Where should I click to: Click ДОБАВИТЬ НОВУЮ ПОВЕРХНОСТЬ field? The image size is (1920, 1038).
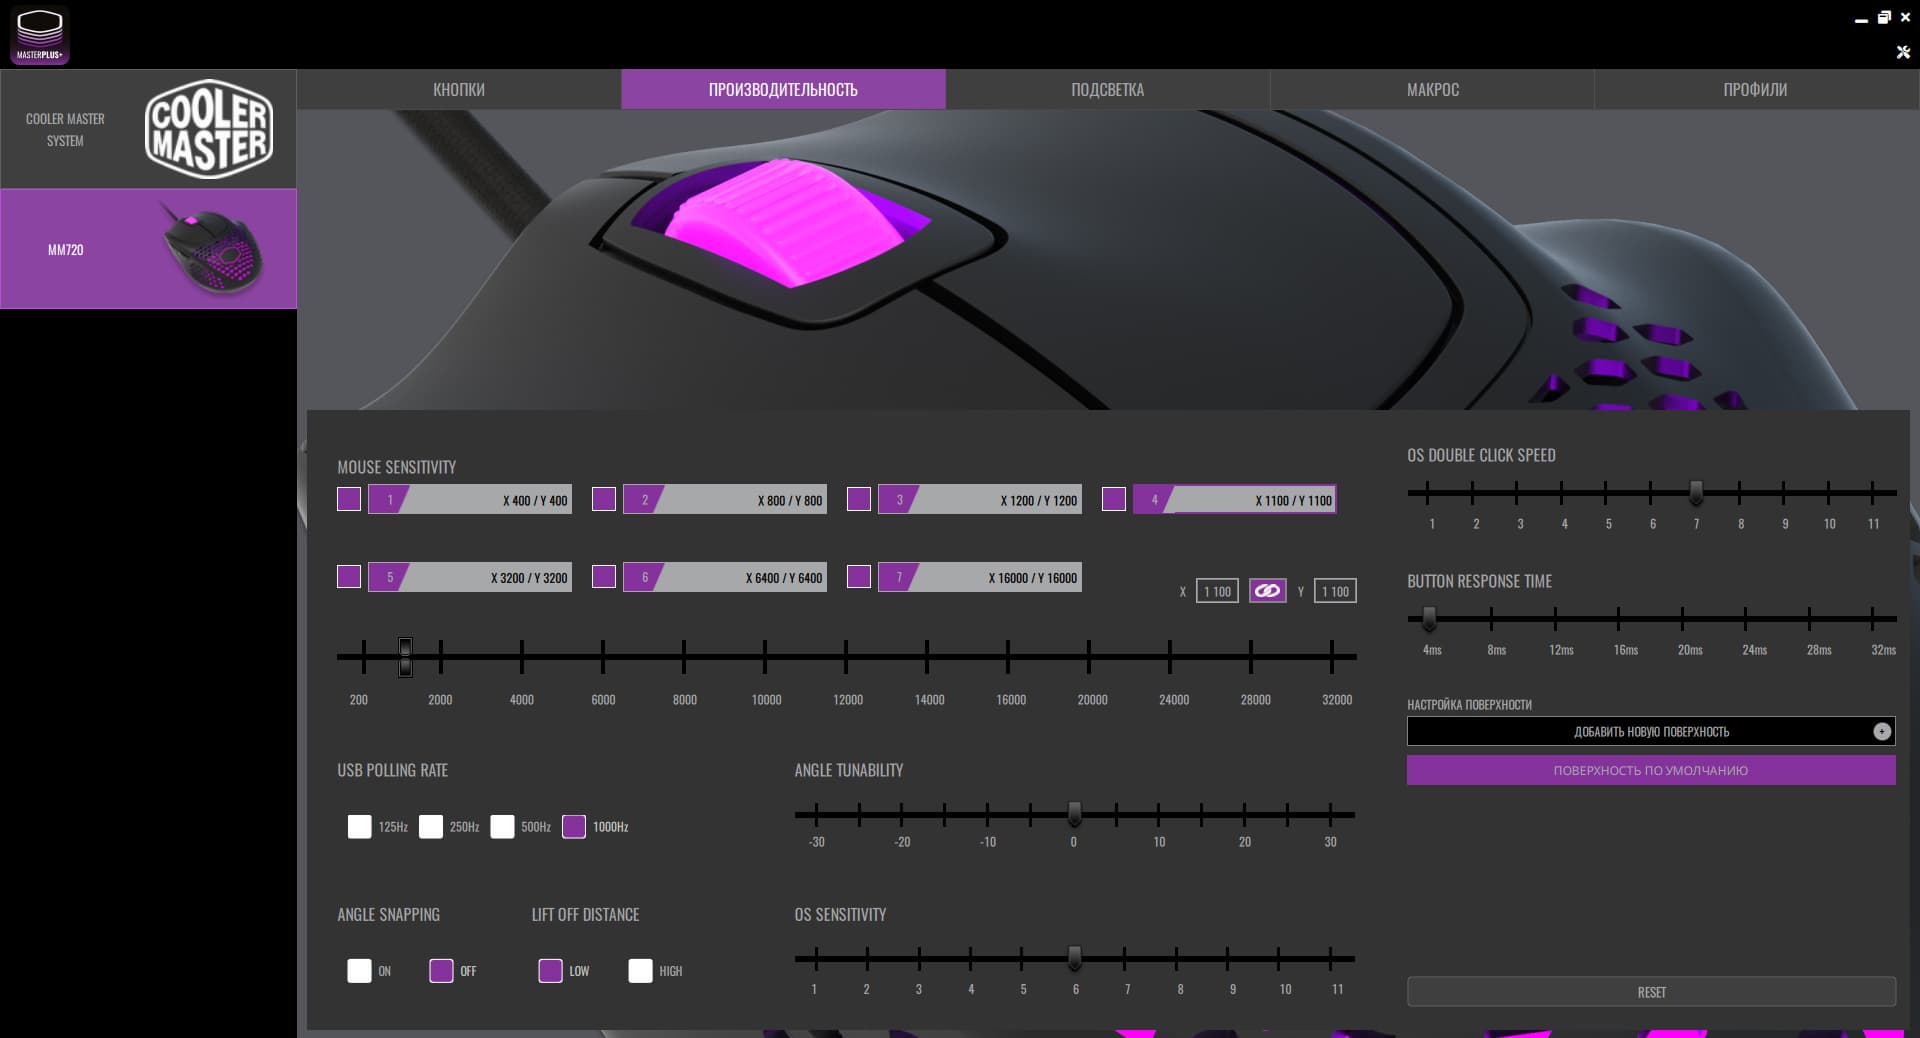pyautogui.click(x=1651, y=731)
